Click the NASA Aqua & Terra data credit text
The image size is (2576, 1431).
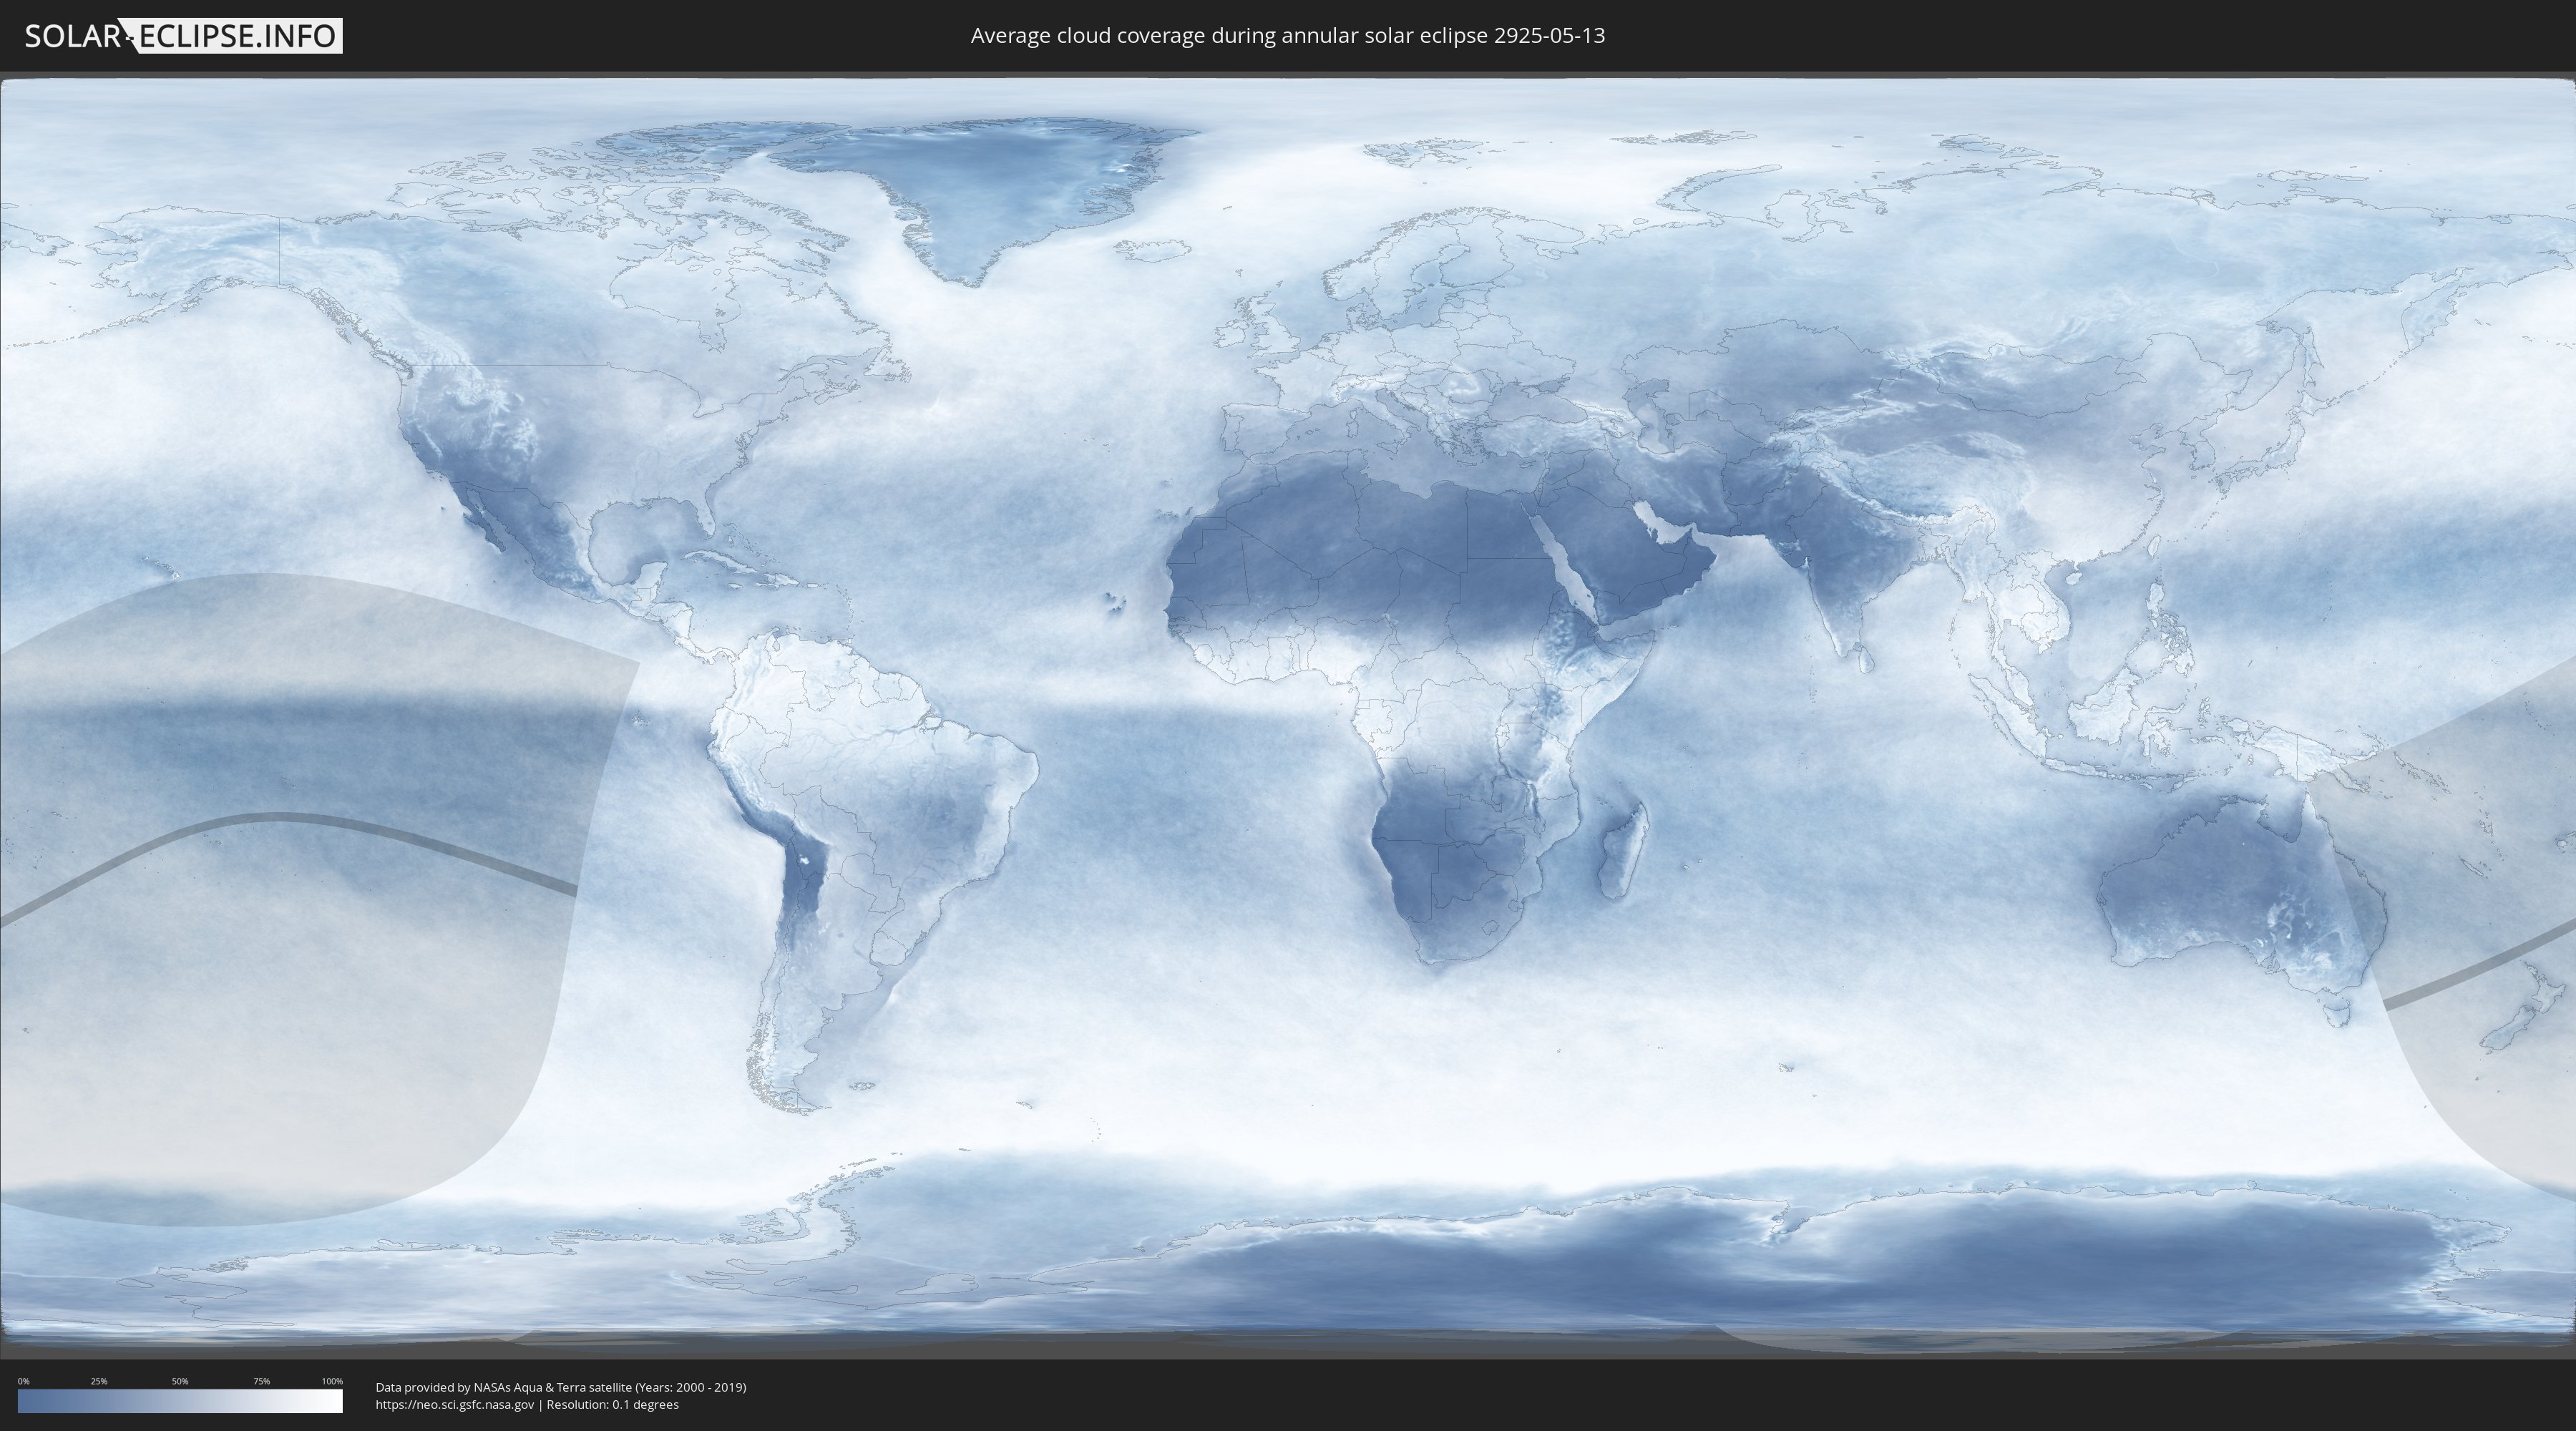click(x=561, y=1387)
